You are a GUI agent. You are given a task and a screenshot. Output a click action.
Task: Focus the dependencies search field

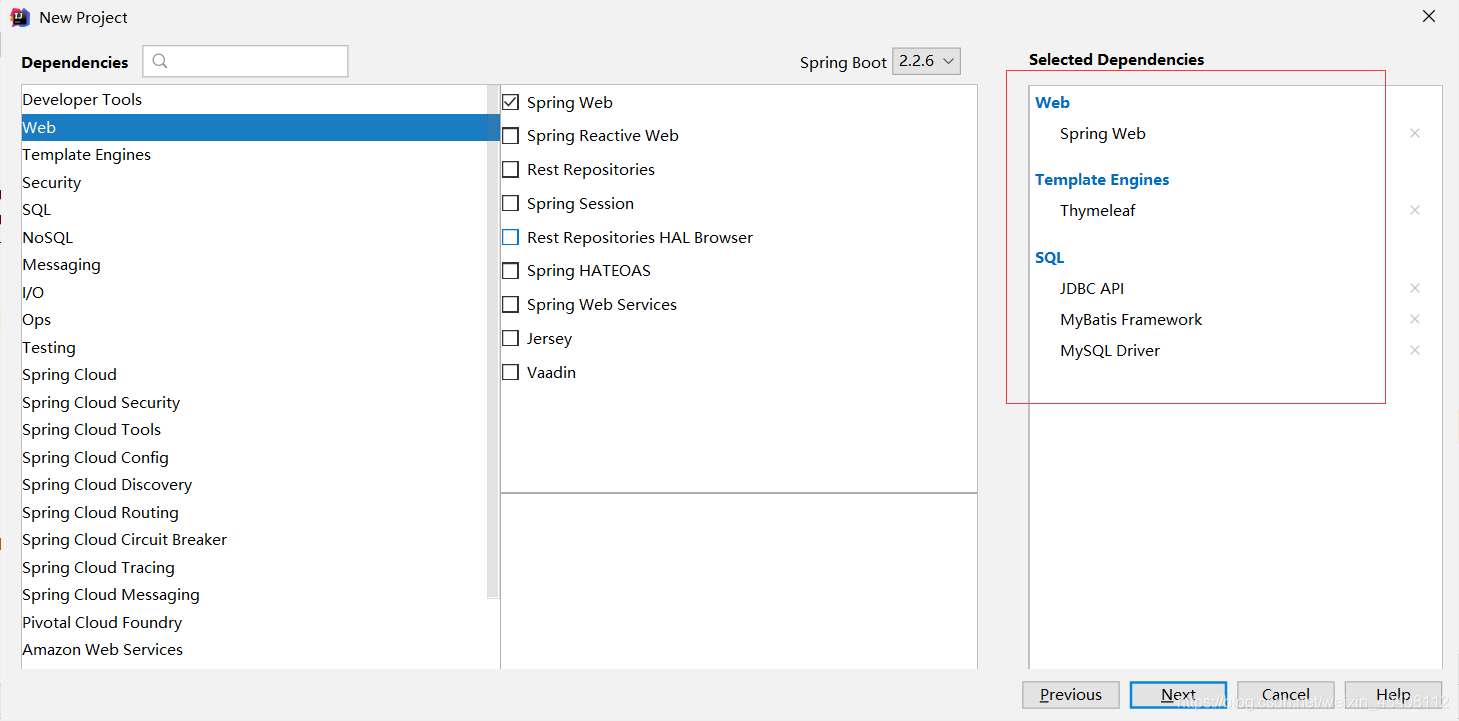[x=245, y=61]
